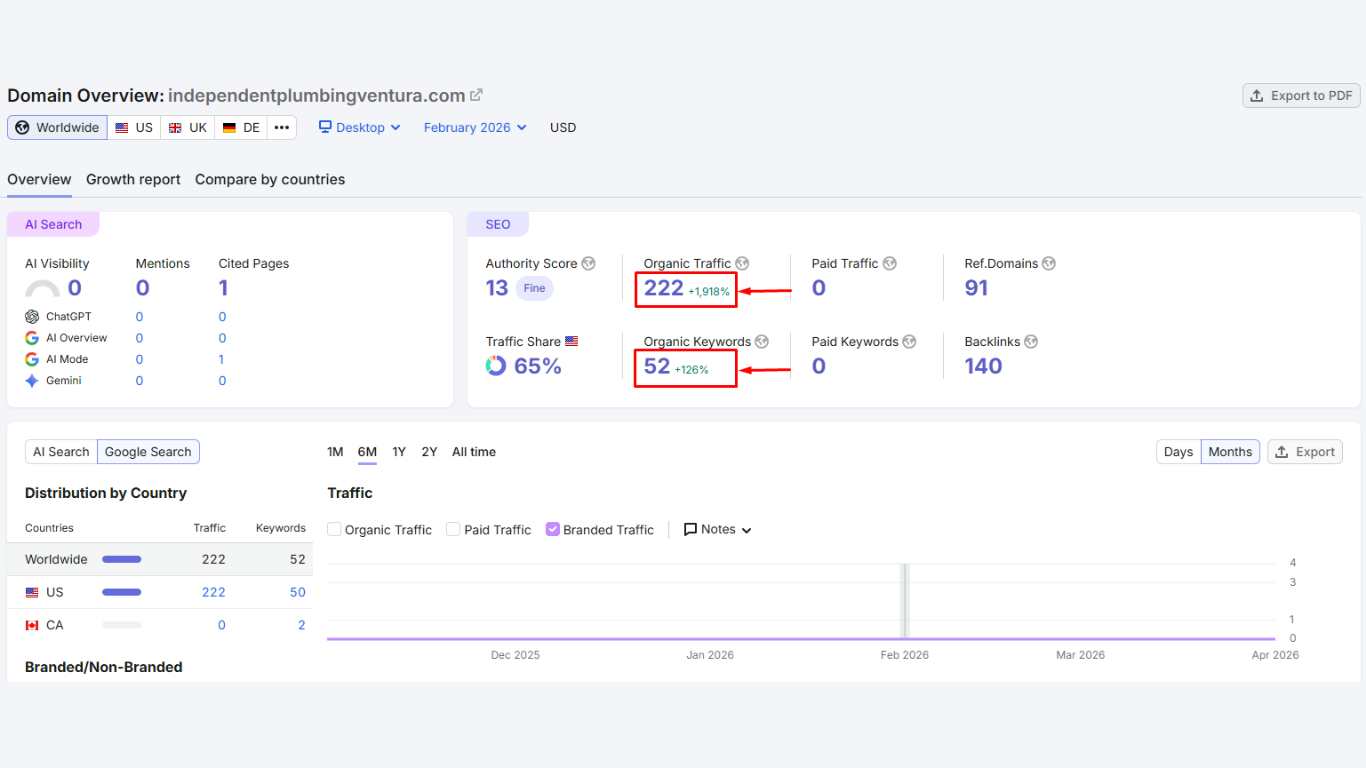Enable the Organic Traffic checkbox
The height and width of the screenshot is (768, 1366).
coord(335,529)
